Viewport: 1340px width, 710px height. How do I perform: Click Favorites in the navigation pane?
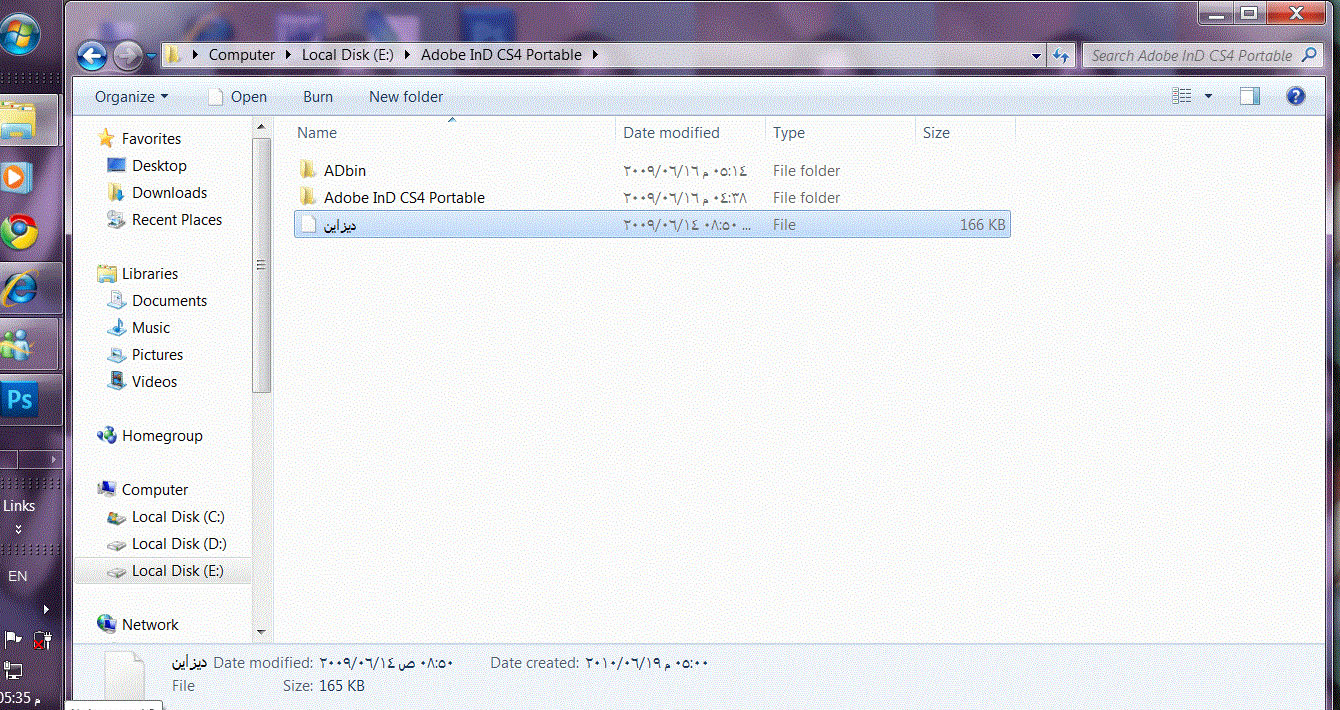[151, 139]
